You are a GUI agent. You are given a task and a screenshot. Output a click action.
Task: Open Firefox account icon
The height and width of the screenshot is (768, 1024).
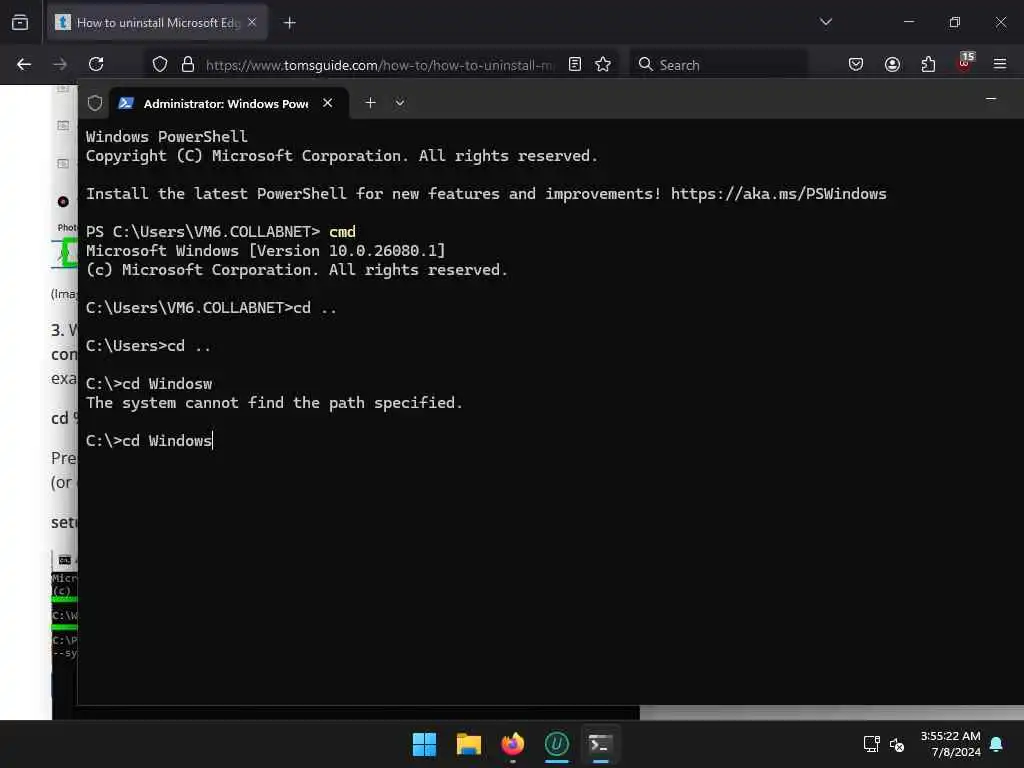[892, 64]
